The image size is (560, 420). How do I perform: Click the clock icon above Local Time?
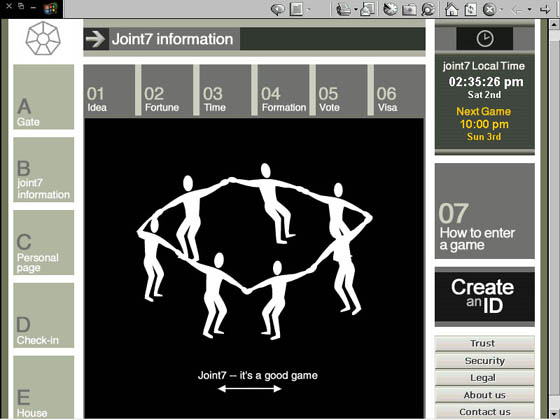click(x=485, y=38)
